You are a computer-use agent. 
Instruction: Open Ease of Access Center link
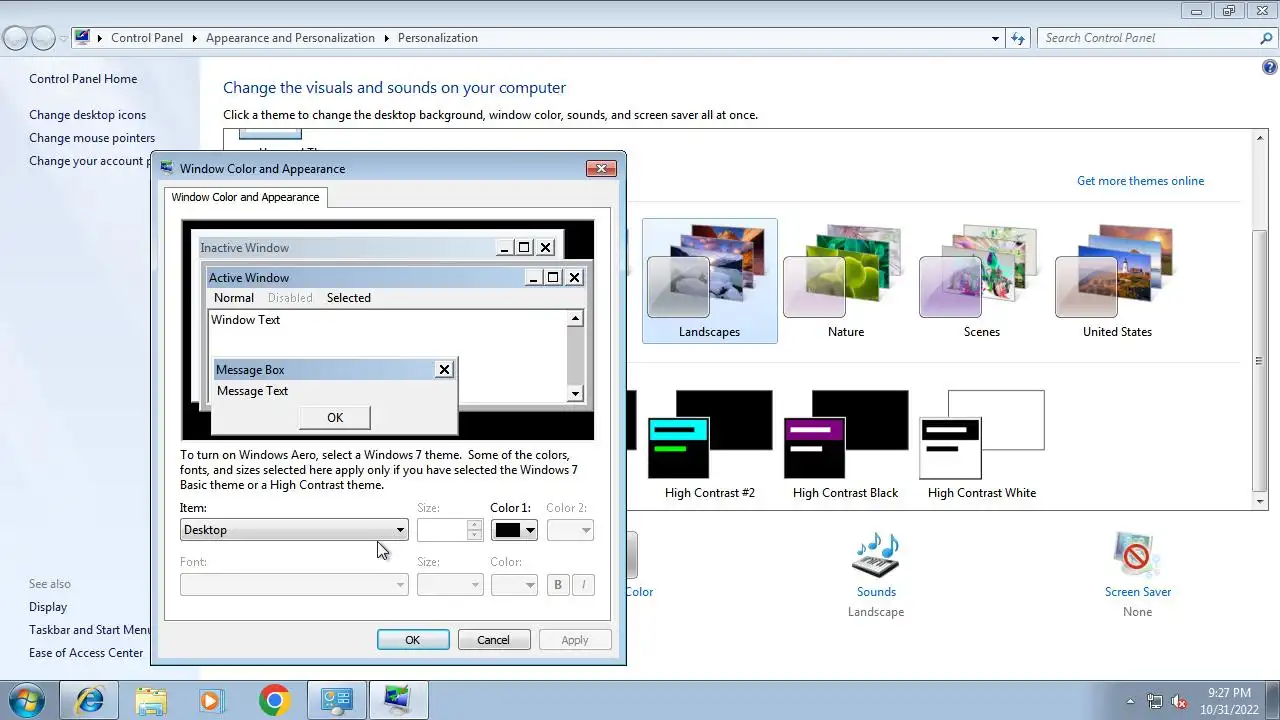(x=86, y=653)
